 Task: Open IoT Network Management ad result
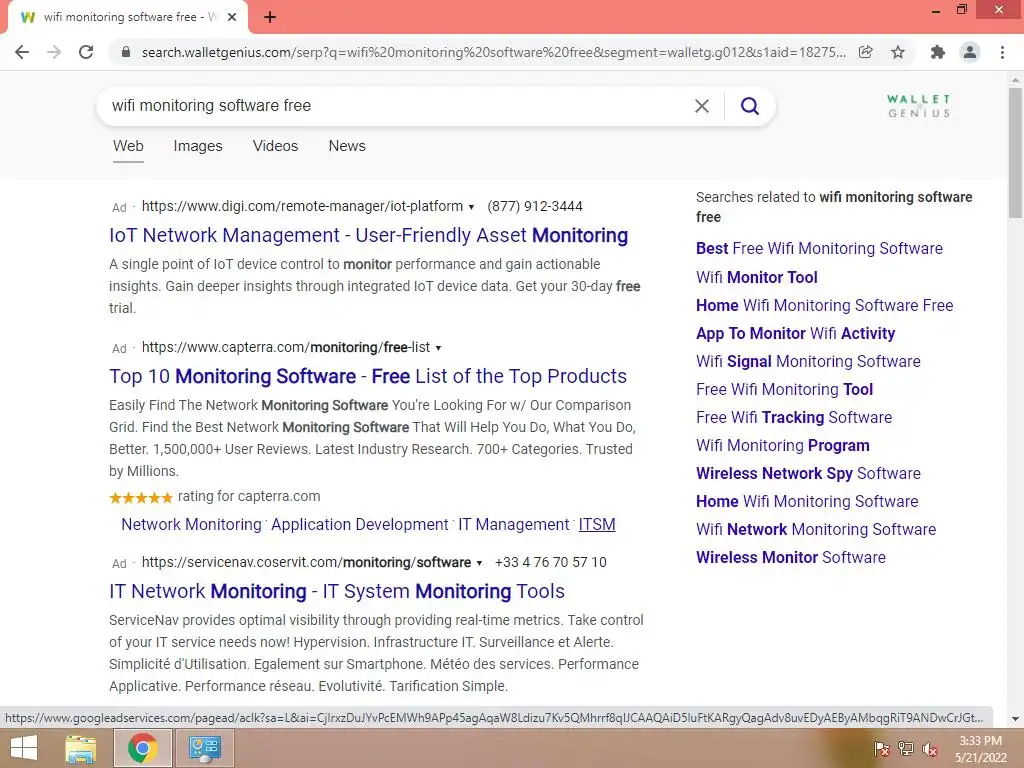point(368,235)
